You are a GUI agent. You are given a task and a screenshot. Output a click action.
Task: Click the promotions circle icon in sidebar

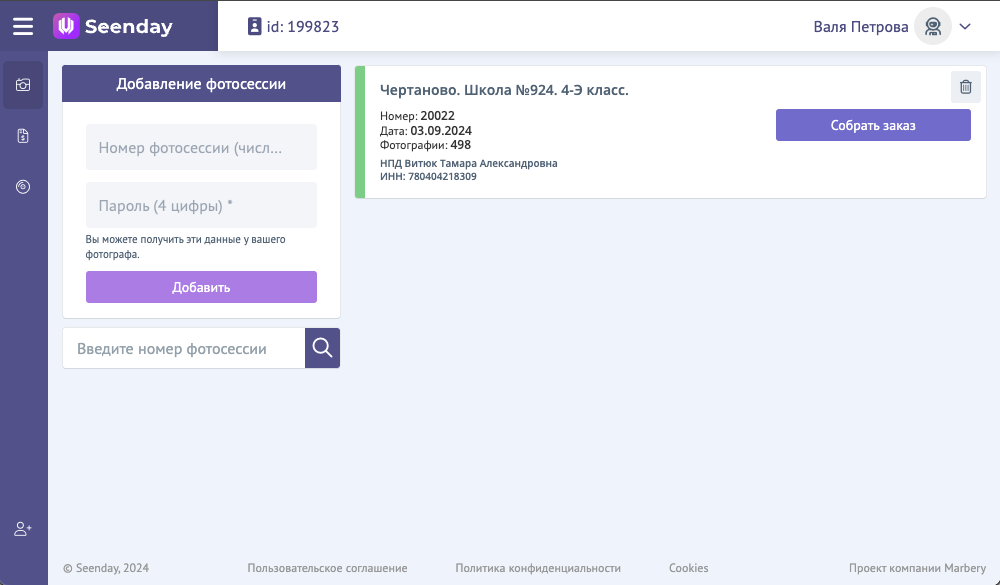pos(22,186)
